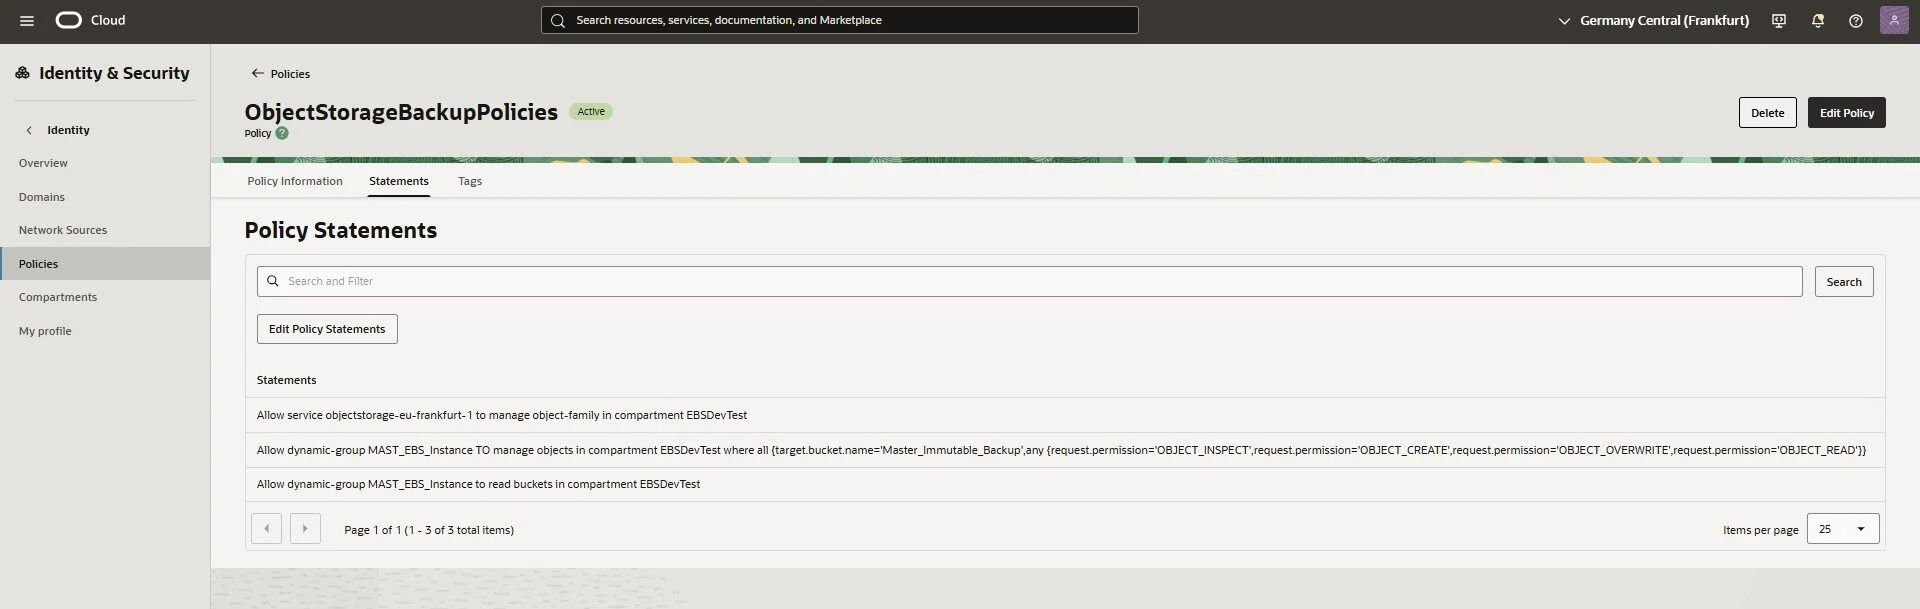Click the magnifier in Search and Filter
Image resolution: width=1920 pixels, height=609 pixels.
click(x=272, y=281)
